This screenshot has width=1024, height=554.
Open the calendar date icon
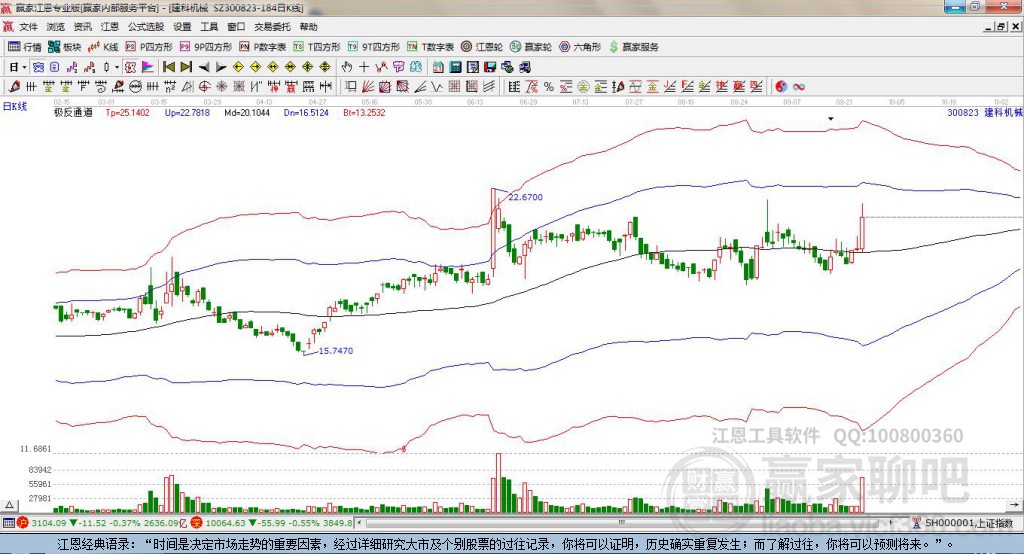pyautogui.click(x=438, y=67)
